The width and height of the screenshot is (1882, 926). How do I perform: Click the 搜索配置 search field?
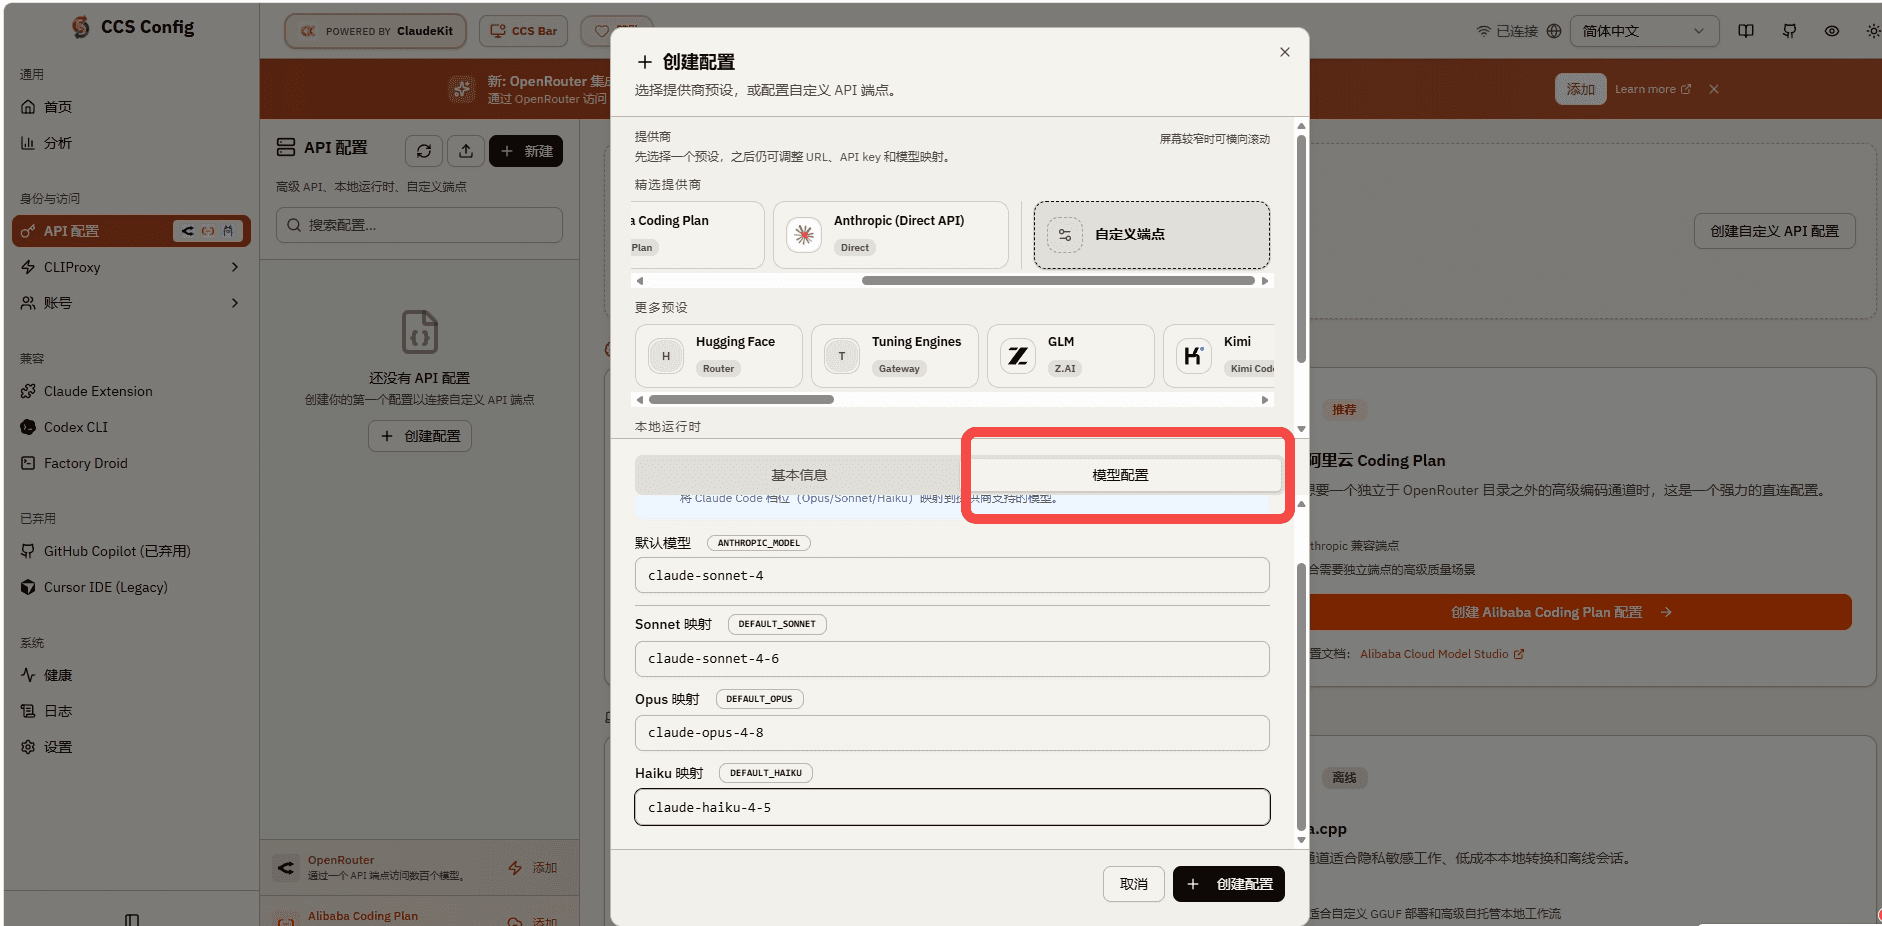pos(420,225)
